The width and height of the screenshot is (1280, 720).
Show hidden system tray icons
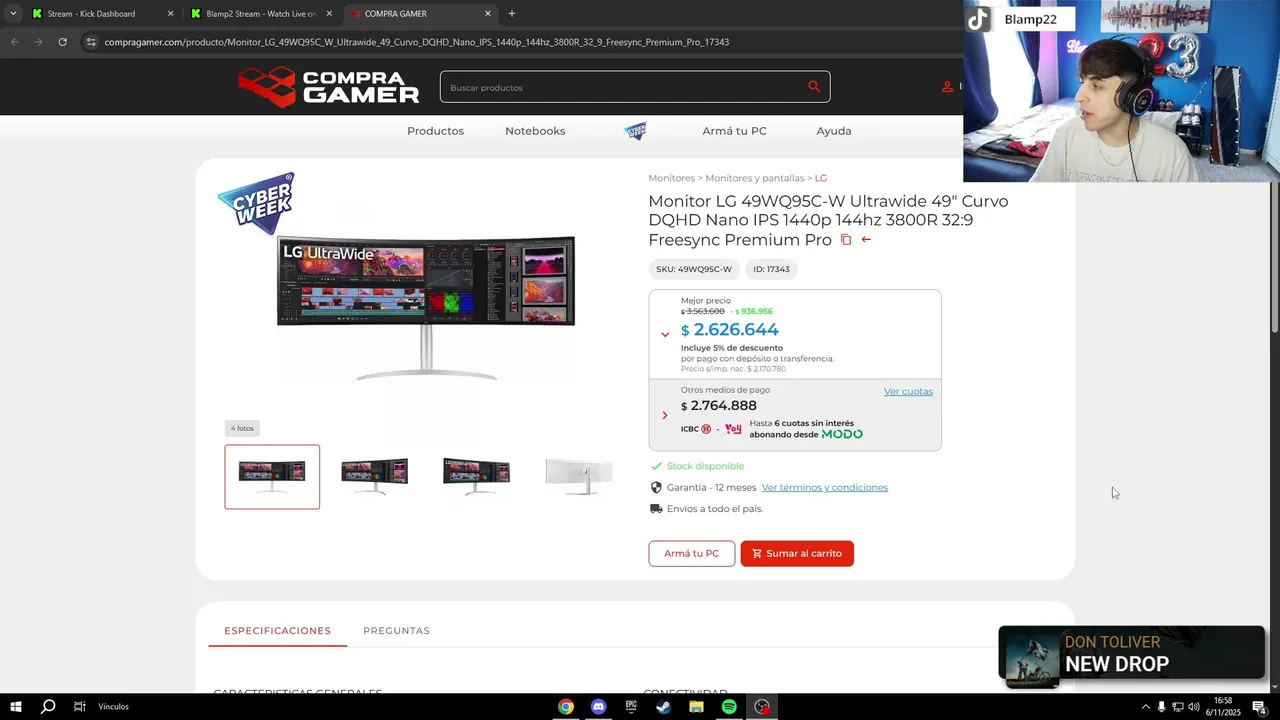click(x=1145, y=707)
